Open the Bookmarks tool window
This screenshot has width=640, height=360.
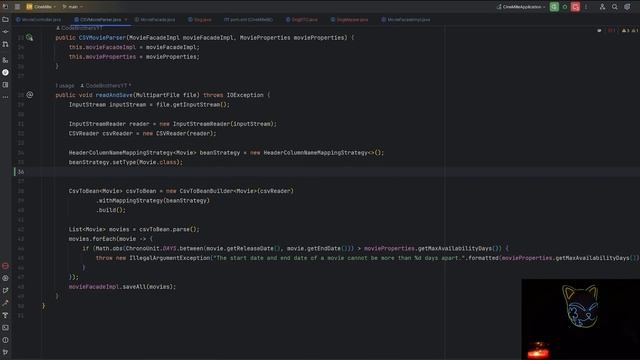(x=5, y=85)
